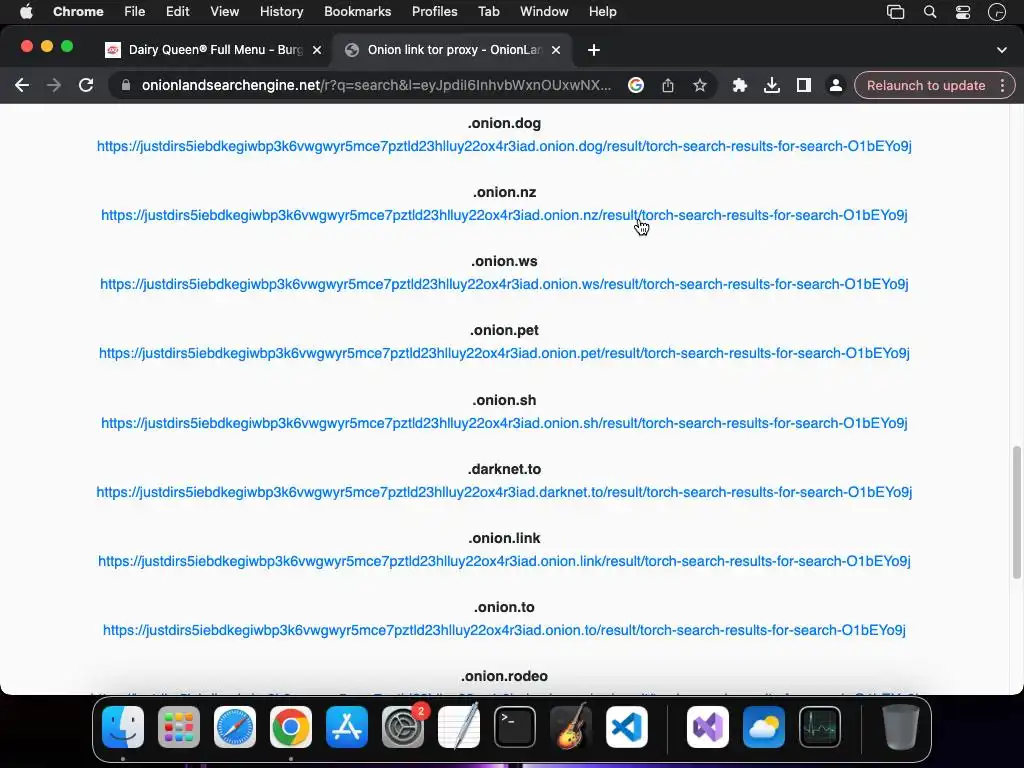Click the clock icon in menu bar
1024x768 pixels.
[997, 12]
